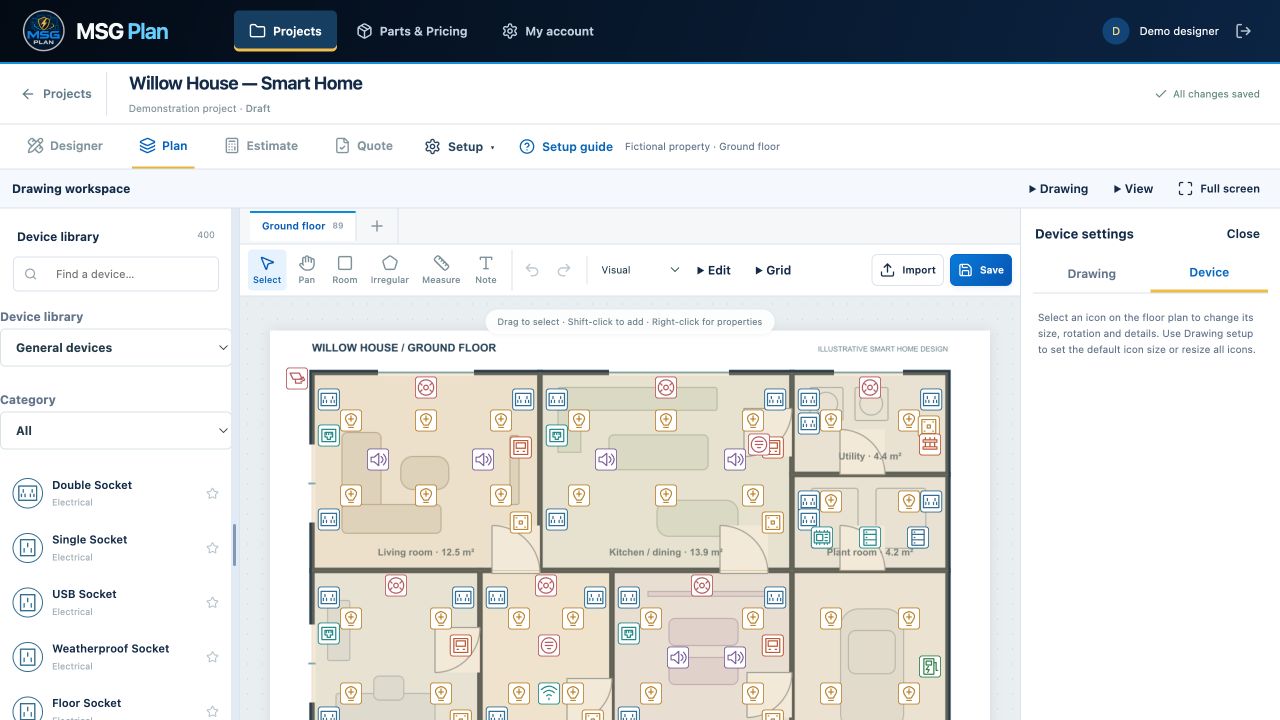Select the right speaker in living room
Viewport: 1280px width, 720px height.
click(x=484, y=460)
